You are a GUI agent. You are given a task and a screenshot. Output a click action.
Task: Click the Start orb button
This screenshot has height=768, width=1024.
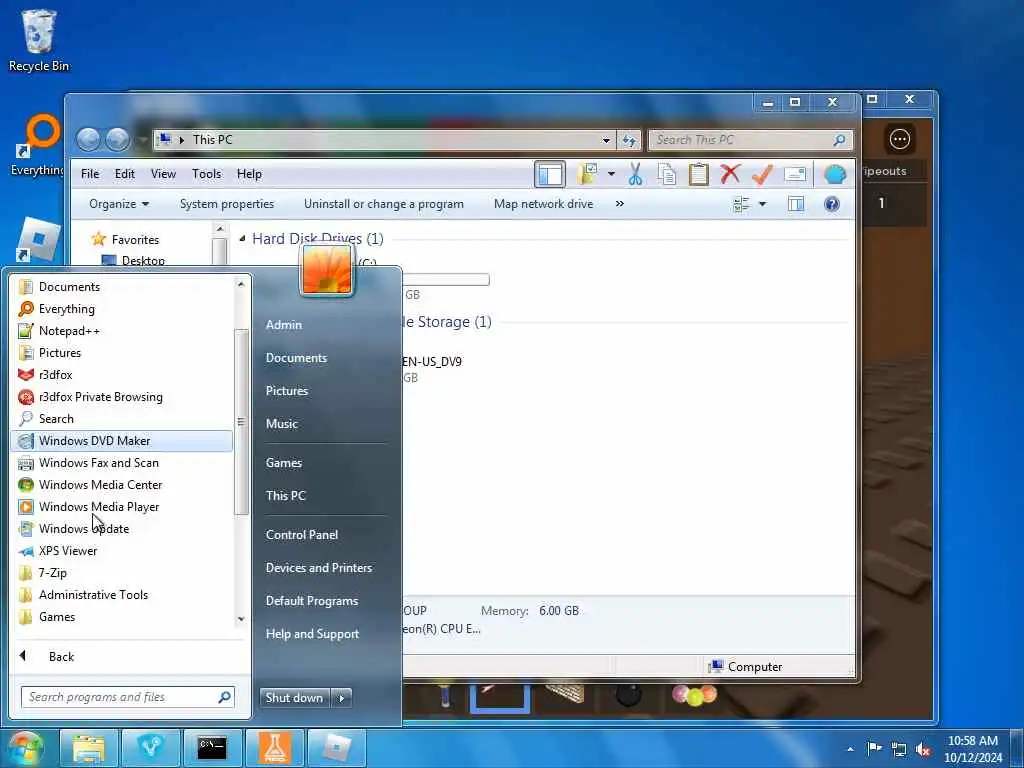[25, 748]
